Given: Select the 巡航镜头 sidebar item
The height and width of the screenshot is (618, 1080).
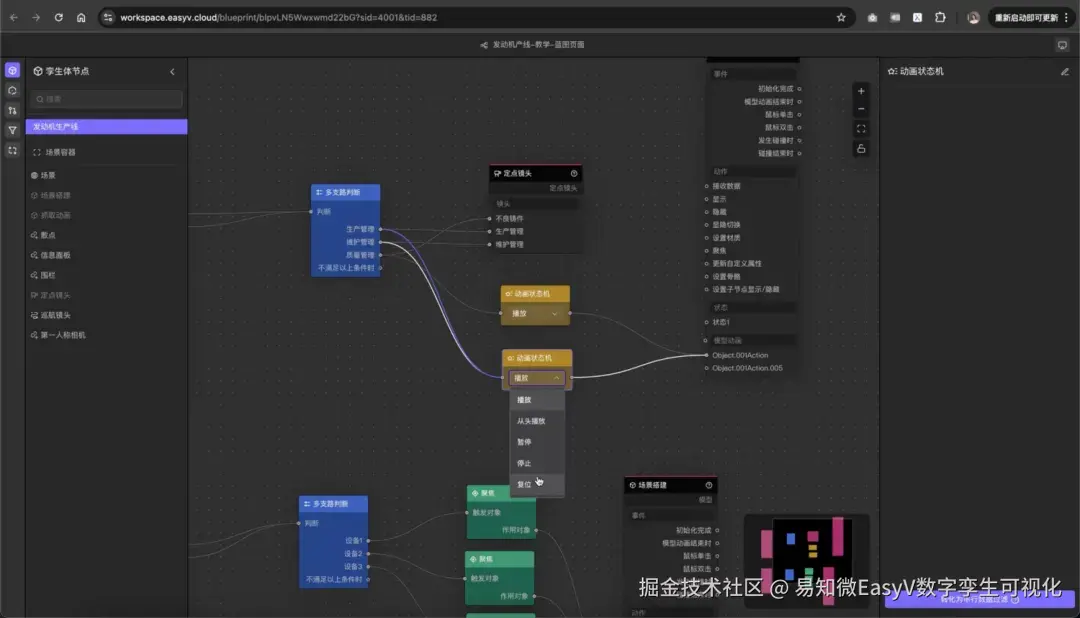Looking at the screenshot, I should (x=55, y=316).
